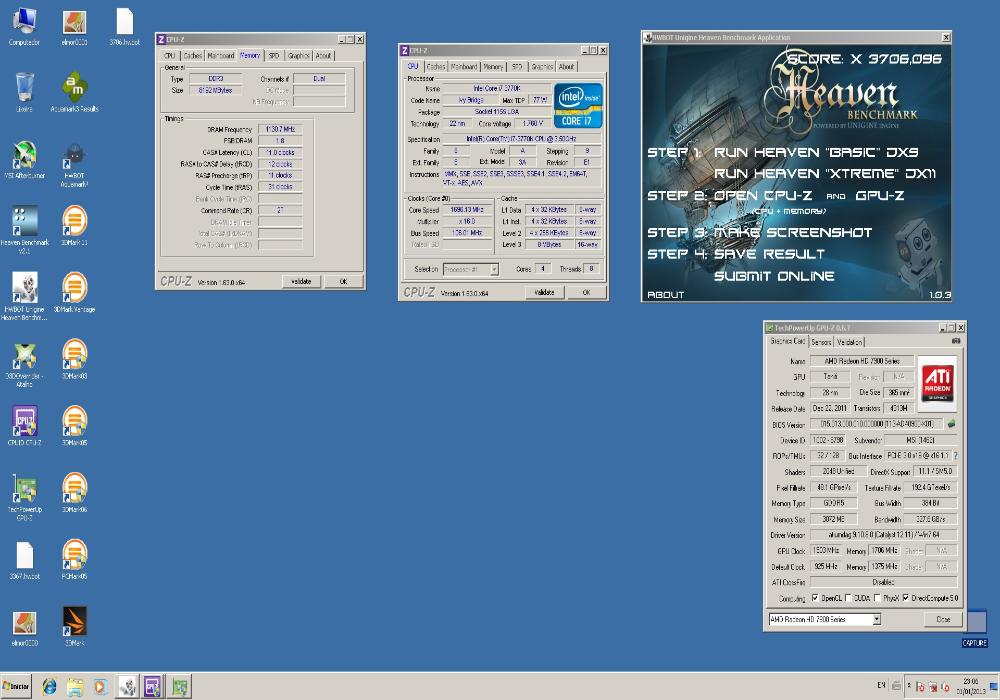This screenshot has width=1000, height=700.
Task: Open the Aquamark3 Results desktop icon
Action: (x=74, y=92)
